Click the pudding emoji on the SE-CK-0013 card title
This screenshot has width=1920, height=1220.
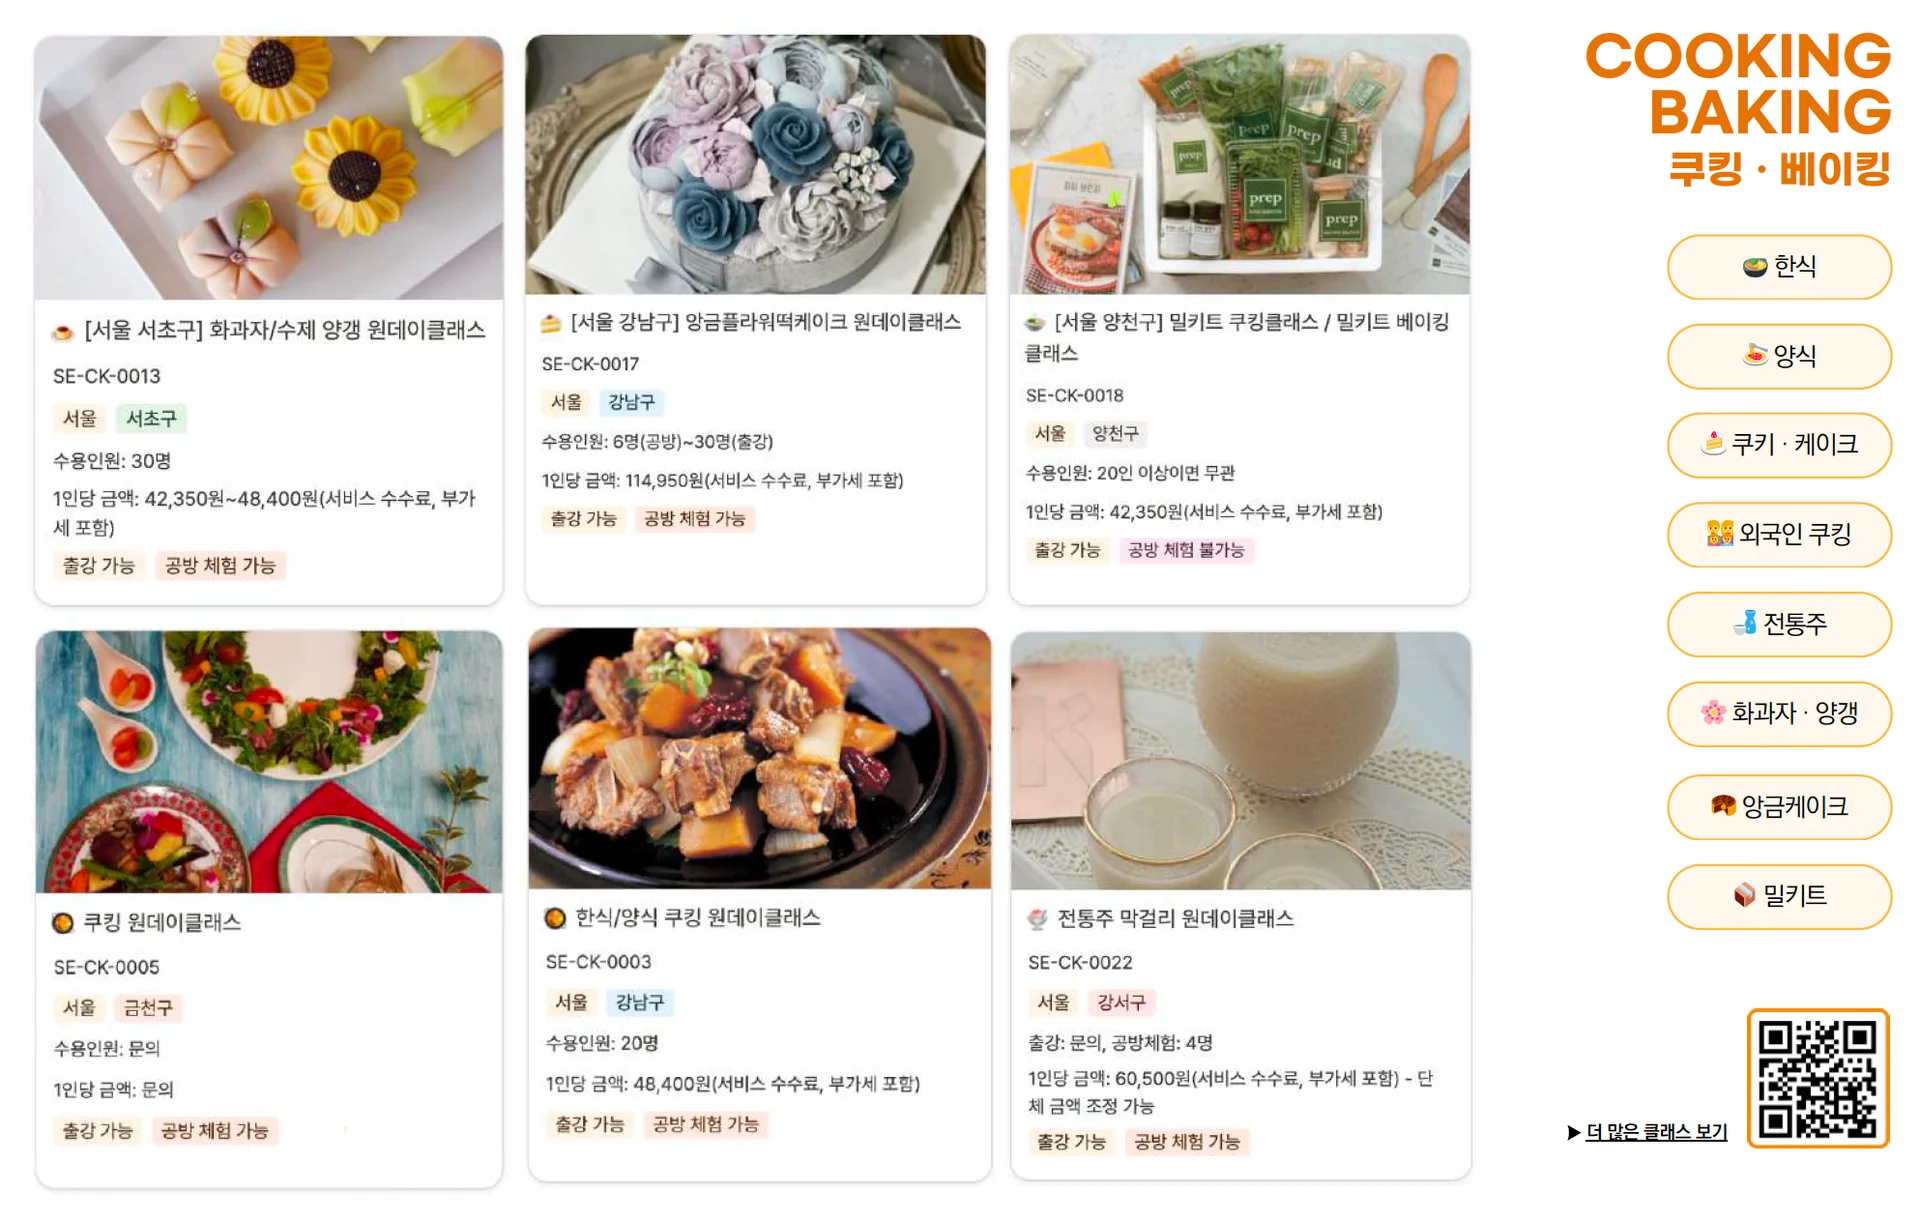[63, 329]
